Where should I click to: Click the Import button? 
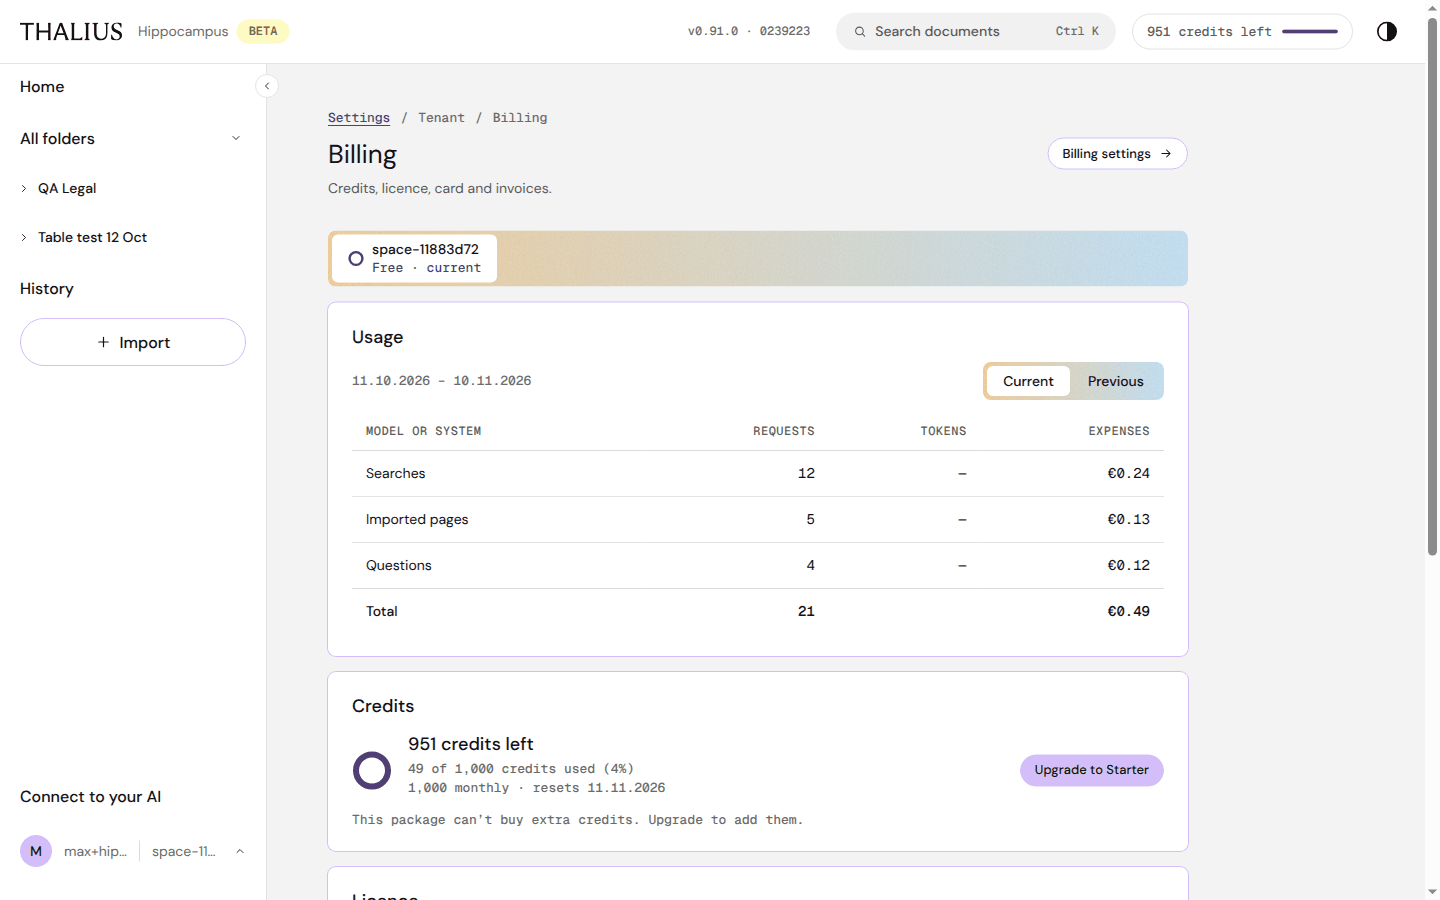coord(133,342)
